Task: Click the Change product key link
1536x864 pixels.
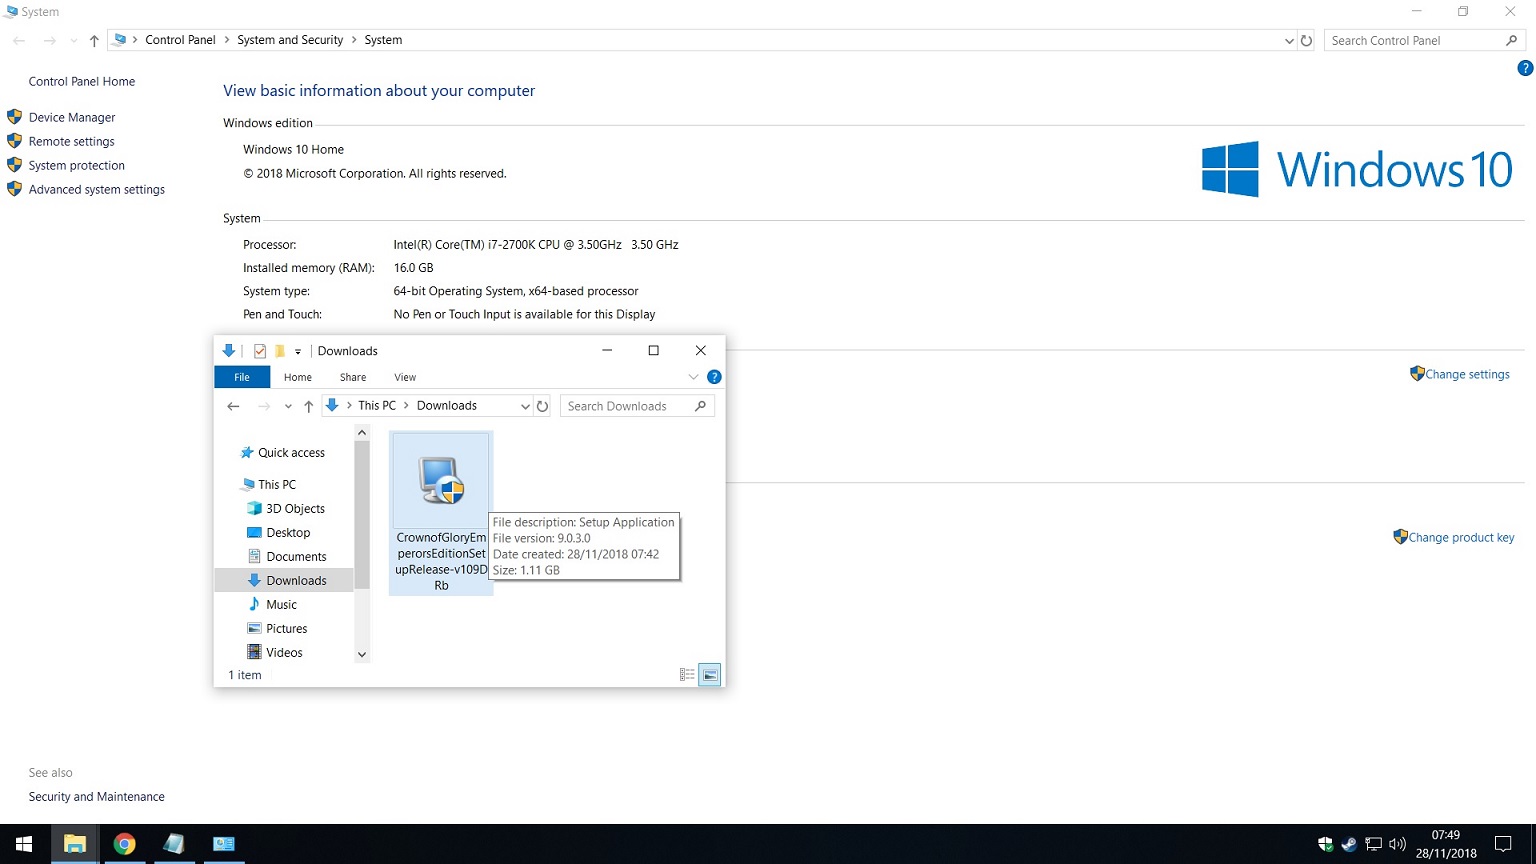Action: pos(1461,537)
